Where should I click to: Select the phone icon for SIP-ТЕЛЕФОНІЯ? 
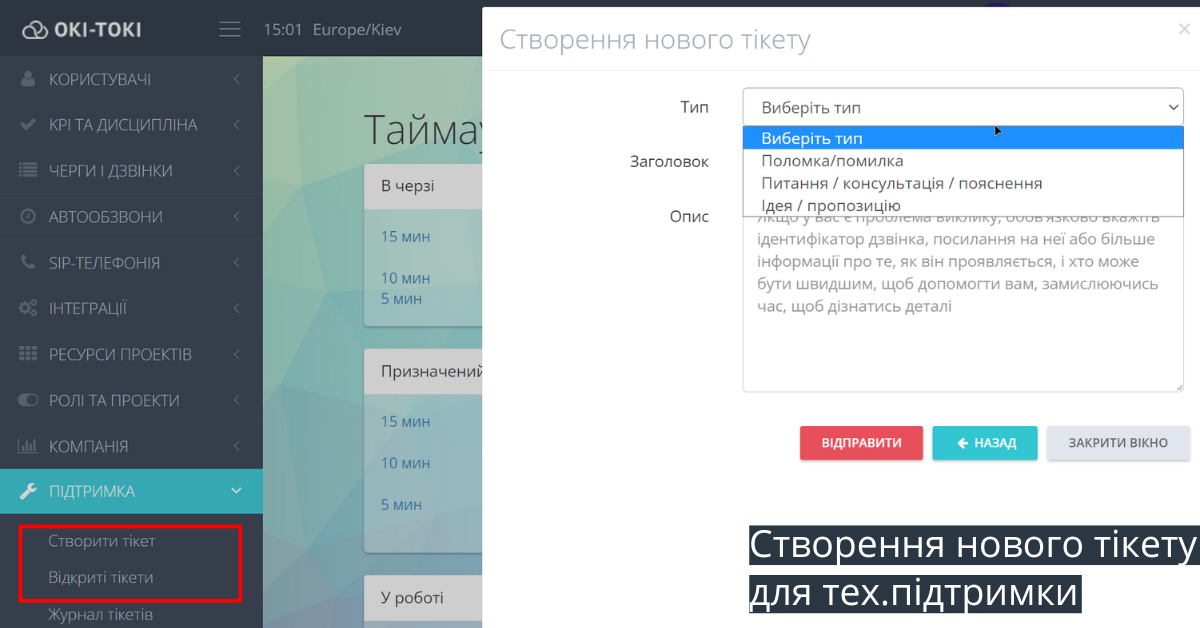pyautogui.click(x=25, y=262)
